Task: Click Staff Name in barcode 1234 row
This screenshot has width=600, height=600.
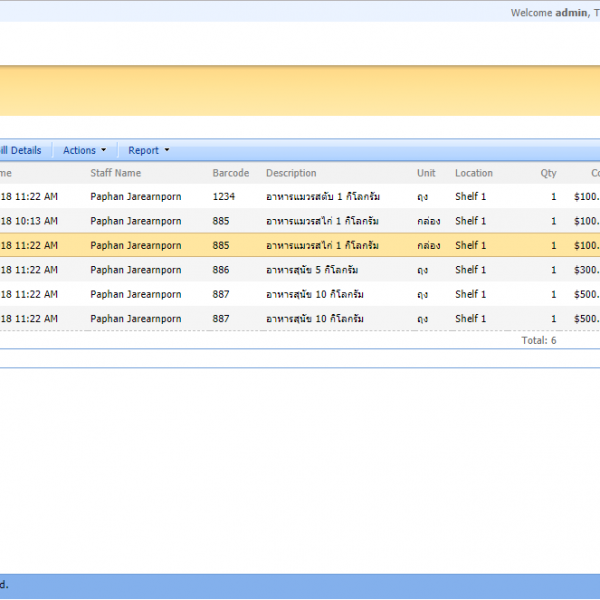Action: (x=136, y=197)
